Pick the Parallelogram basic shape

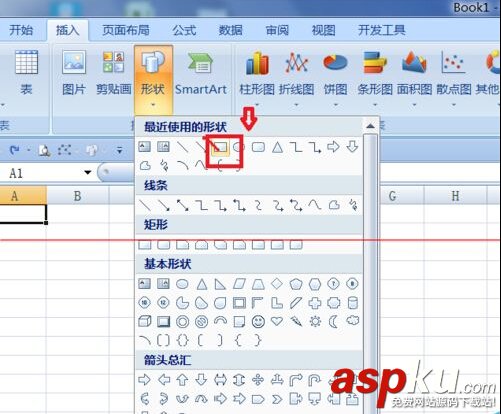pyautogui.click(x=239, y=284)
